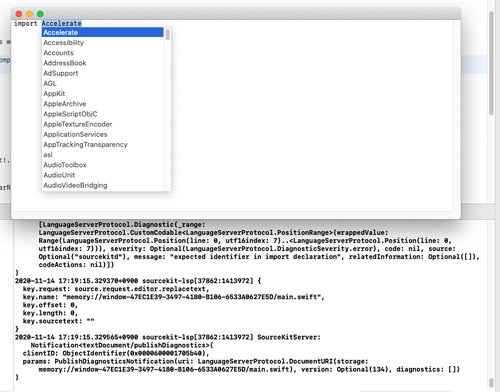
Task: Pick Accounts in the completion popup
Action: (x=102, y=53)
